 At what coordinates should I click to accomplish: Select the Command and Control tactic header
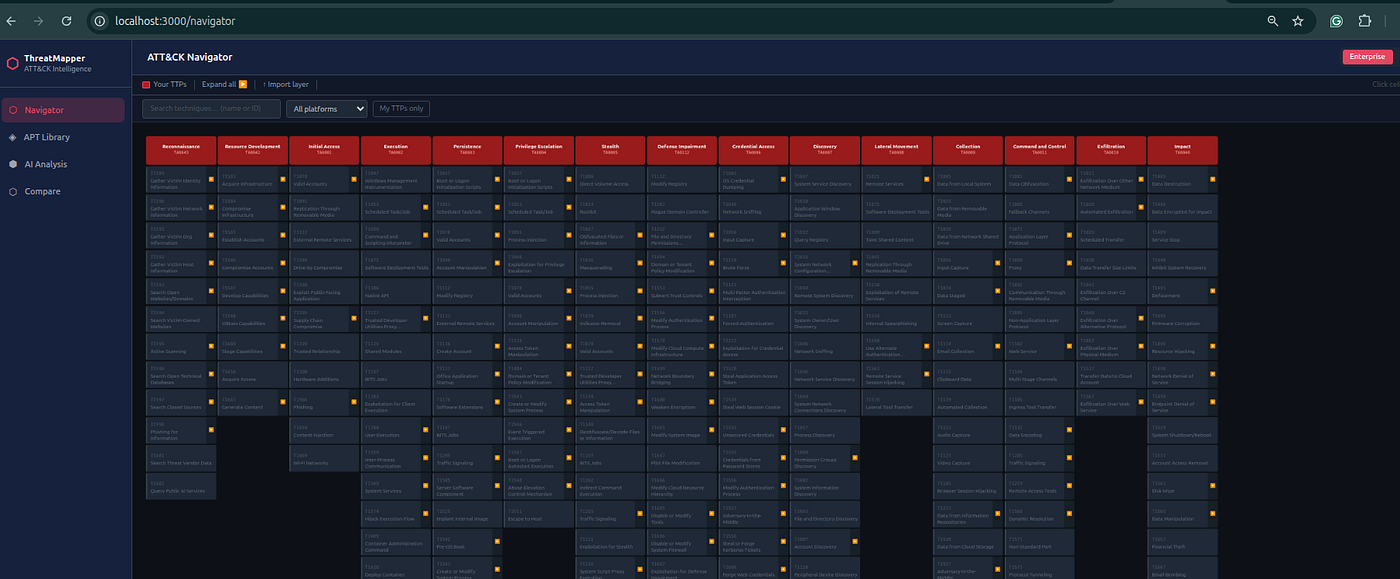(x=1039, y=149)
